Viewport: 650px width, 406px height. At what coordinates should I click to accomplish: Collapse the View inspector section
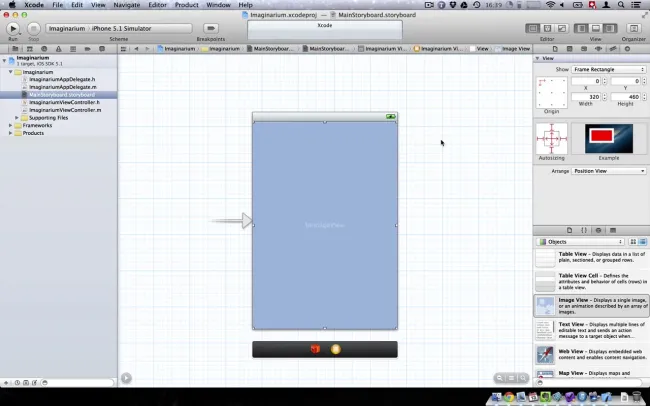538,58
